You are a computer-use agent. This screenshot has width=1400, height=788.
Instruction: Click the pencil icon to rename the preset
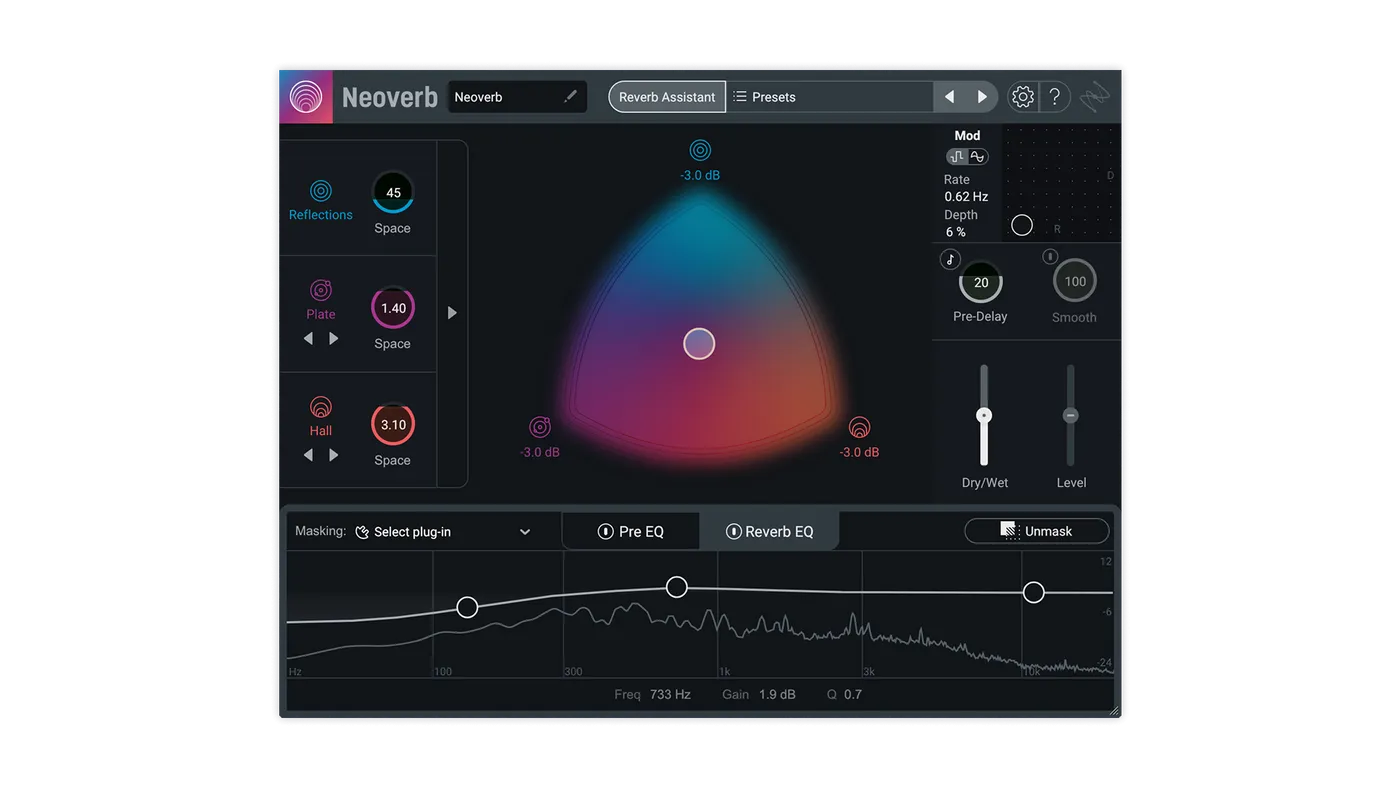pyautogui.click(x=570, y=97)
